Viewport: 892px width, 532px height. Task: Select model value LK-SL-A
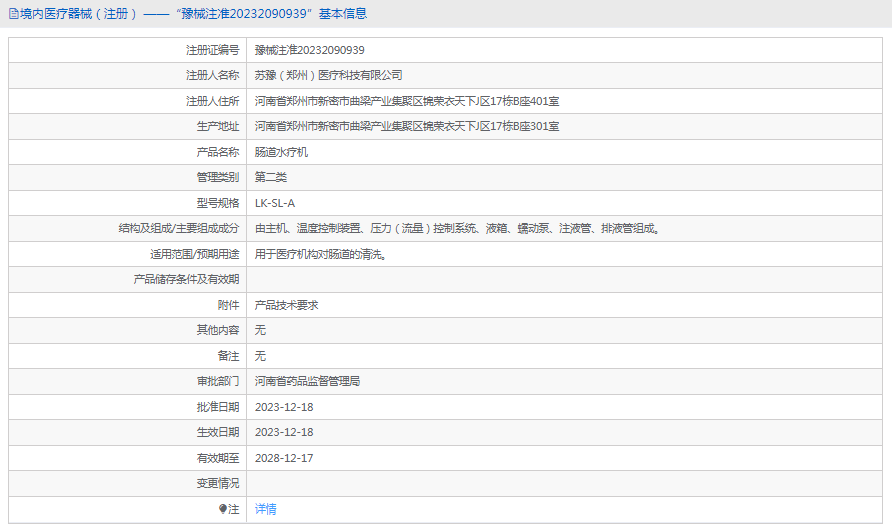(275, 203)
